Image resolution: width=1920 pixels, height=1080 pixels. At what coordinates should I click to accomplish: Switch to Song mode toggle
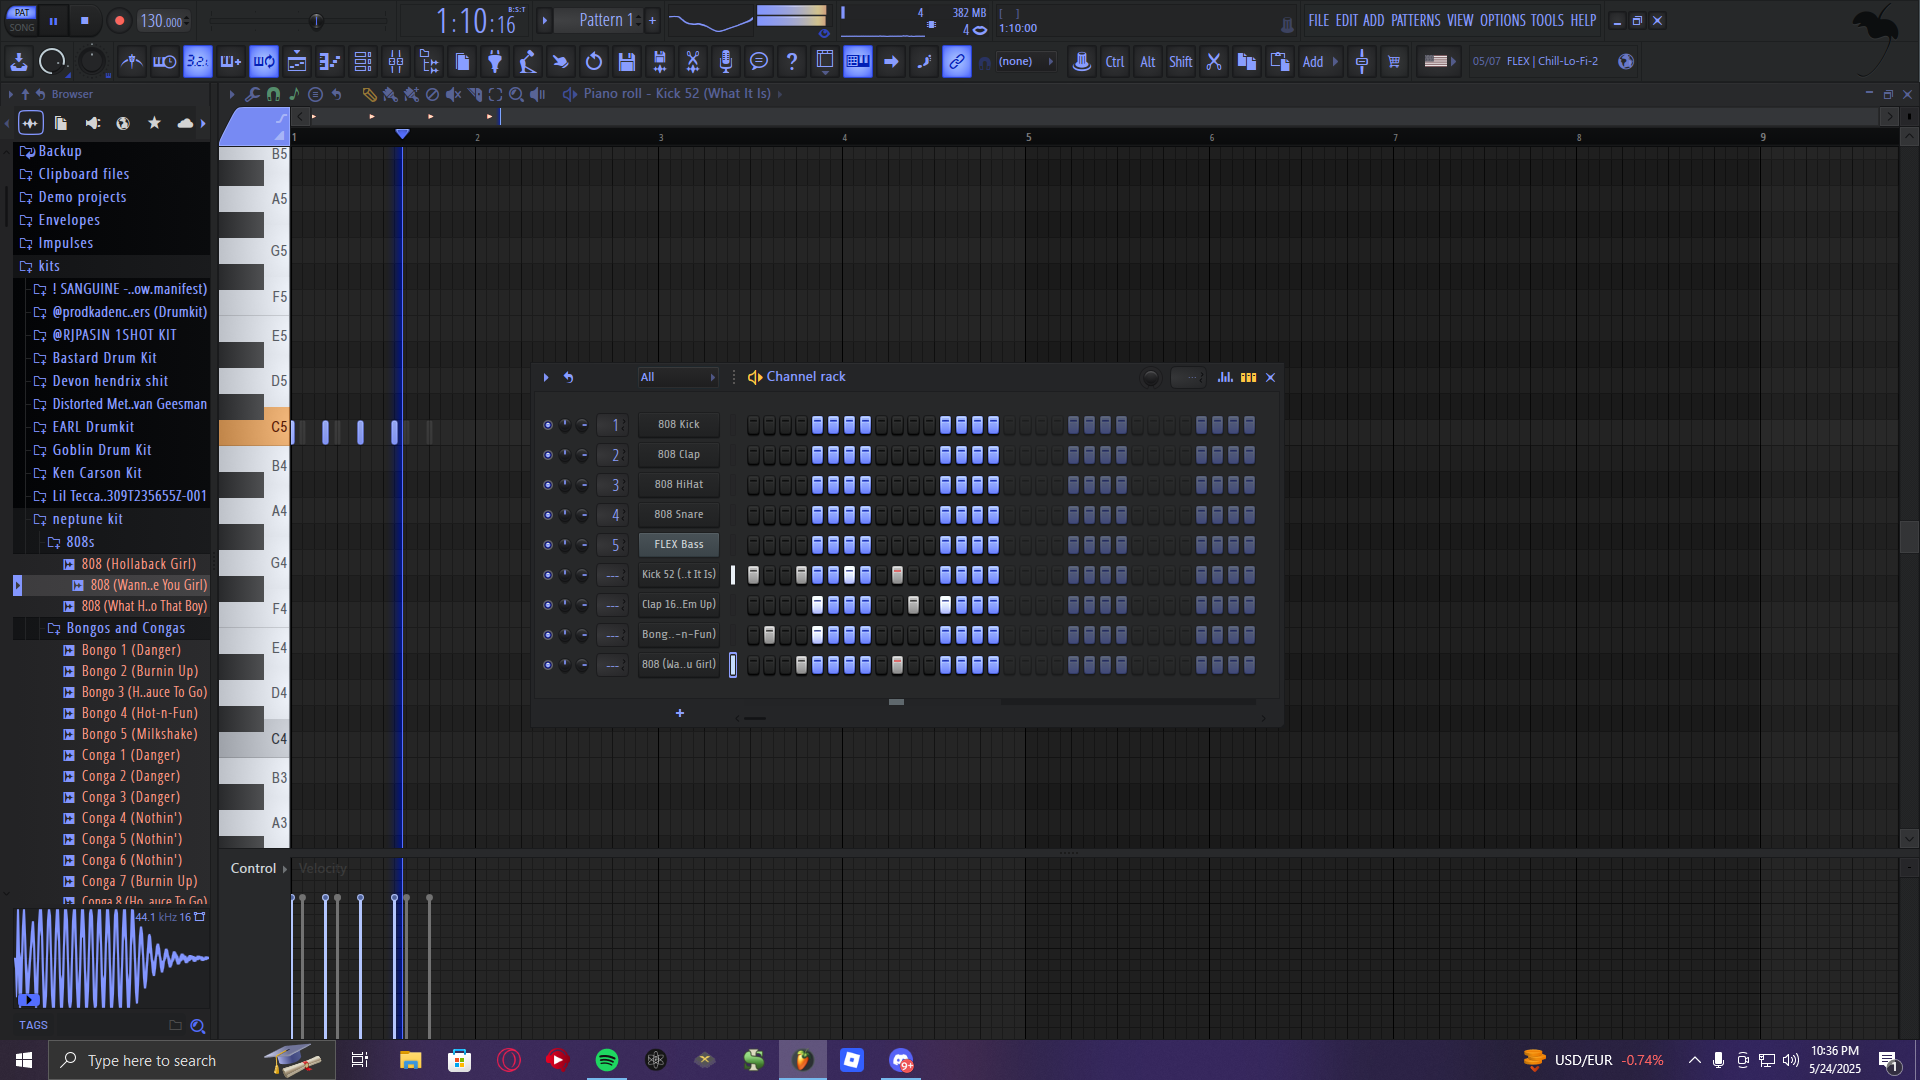click(21, 27)
